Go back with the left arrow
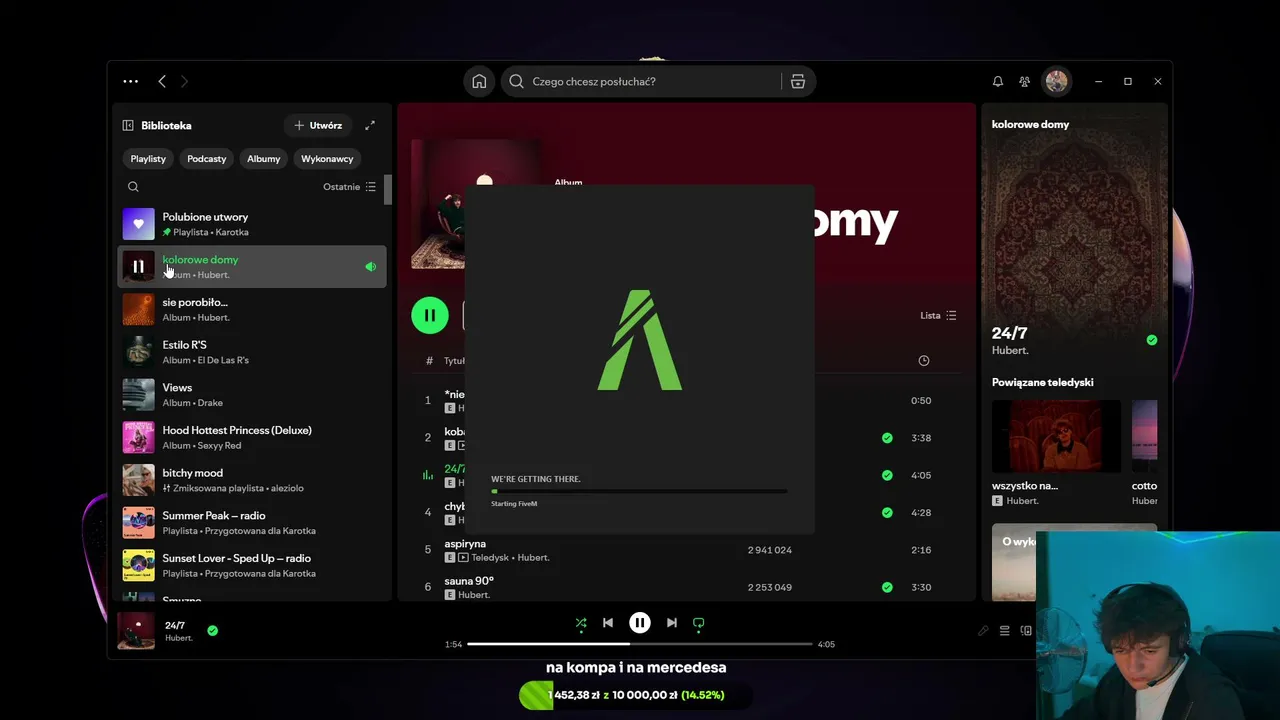The width and height of the screenshot is (1280, 720). (x=162, y=81)
